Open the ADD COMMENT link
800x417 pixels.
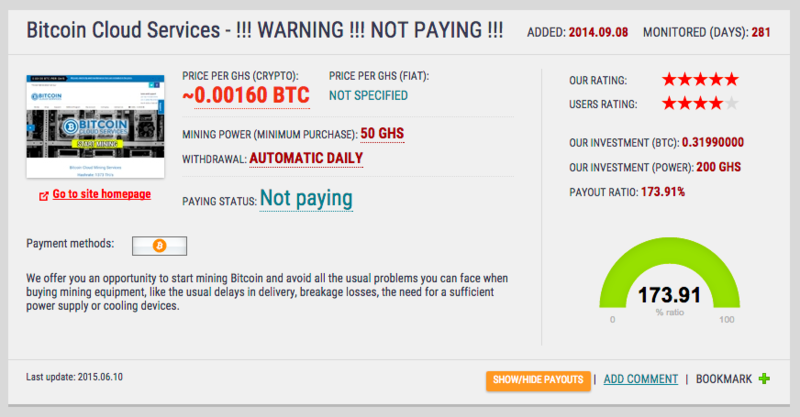coord(641,379)
